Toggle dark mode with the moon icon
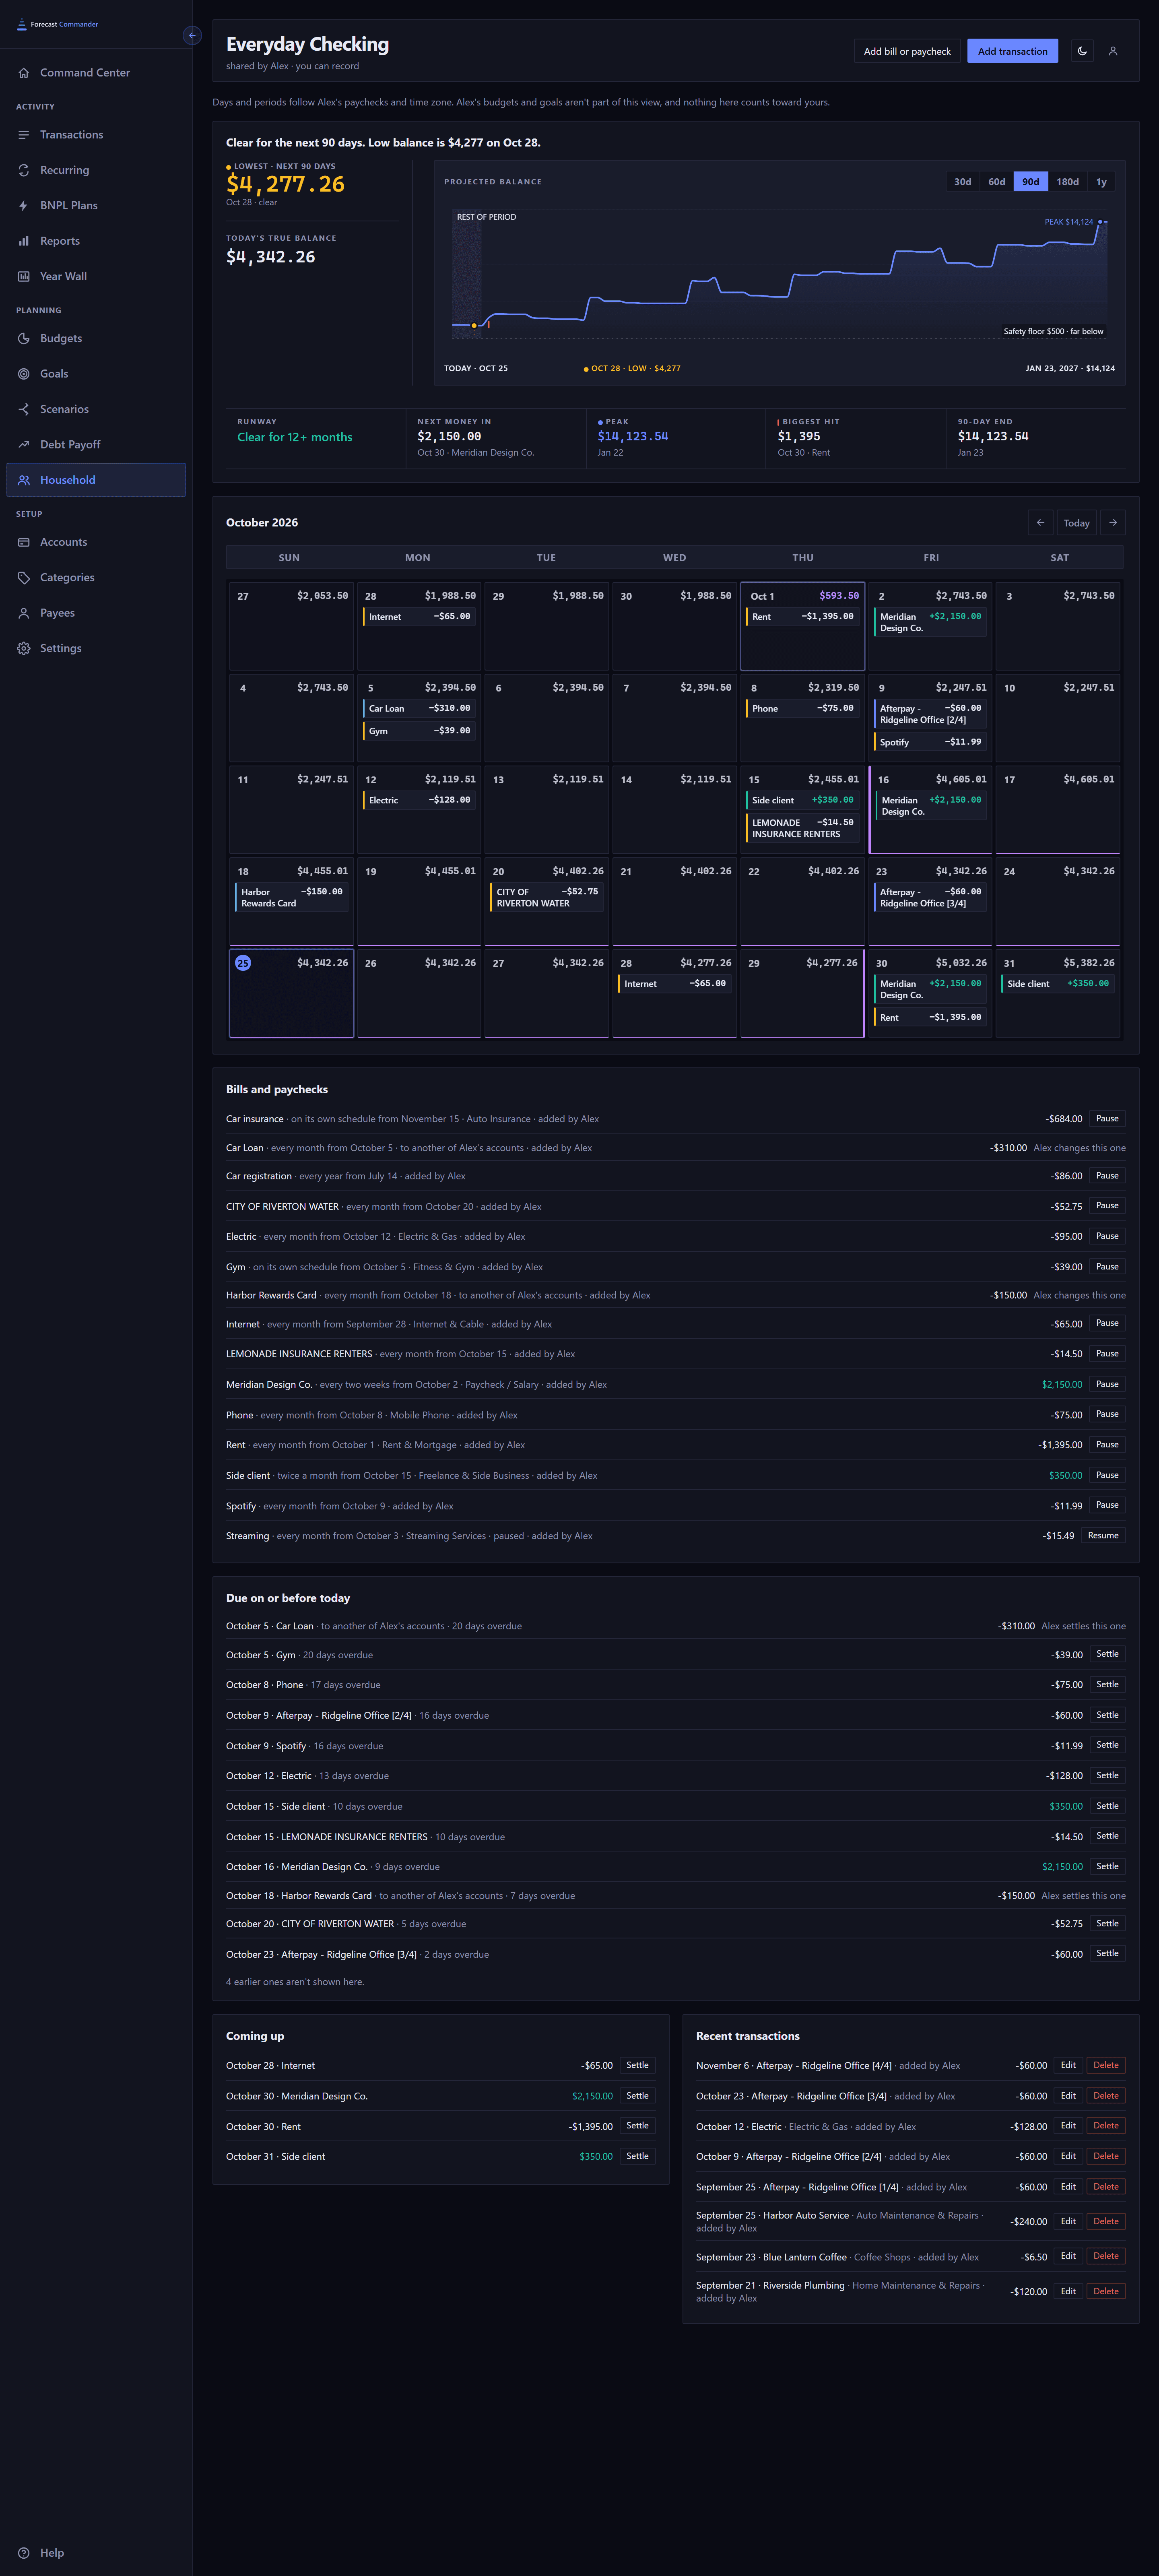 pos(1082,51)
